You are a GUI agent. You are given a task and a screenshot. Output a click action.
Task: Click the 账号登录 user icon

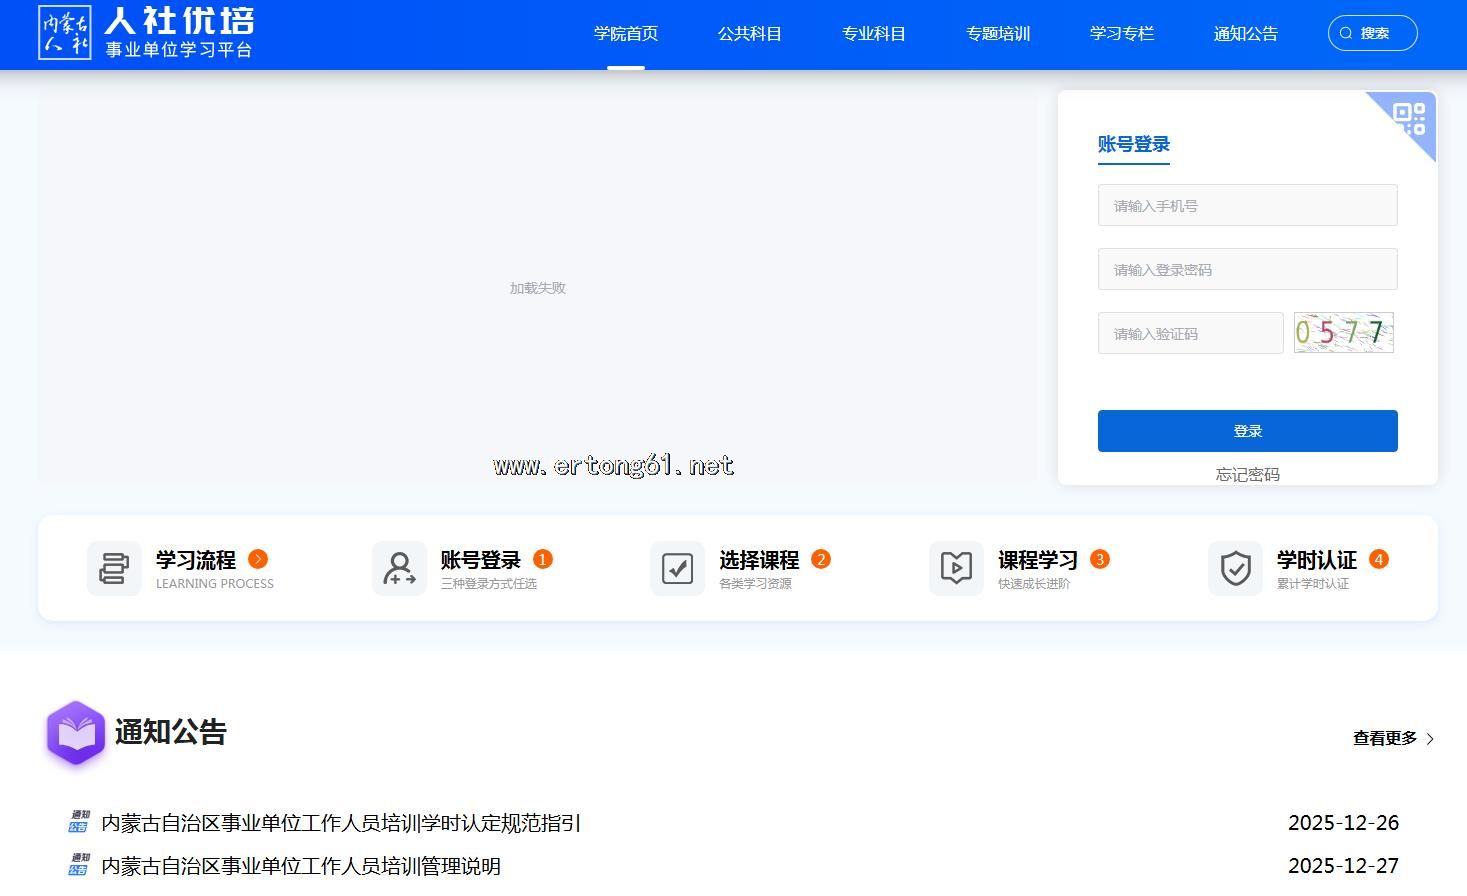pyautogui.click(x=399, y=568)
